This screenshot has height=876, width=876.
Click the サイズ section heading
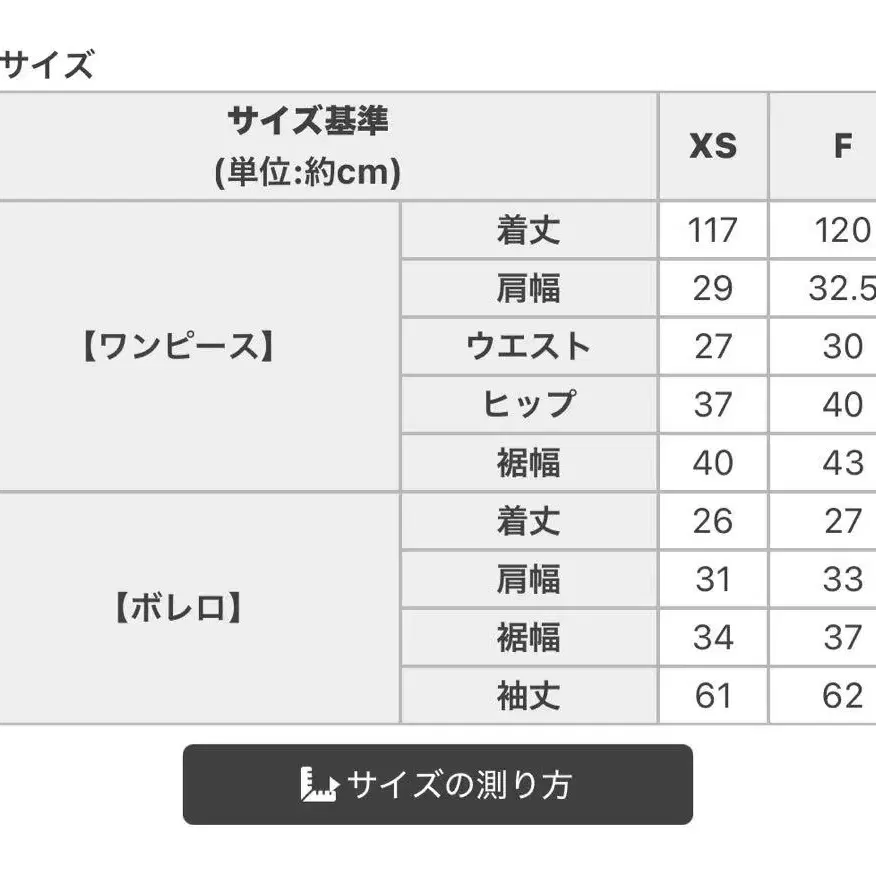(46, 66)
